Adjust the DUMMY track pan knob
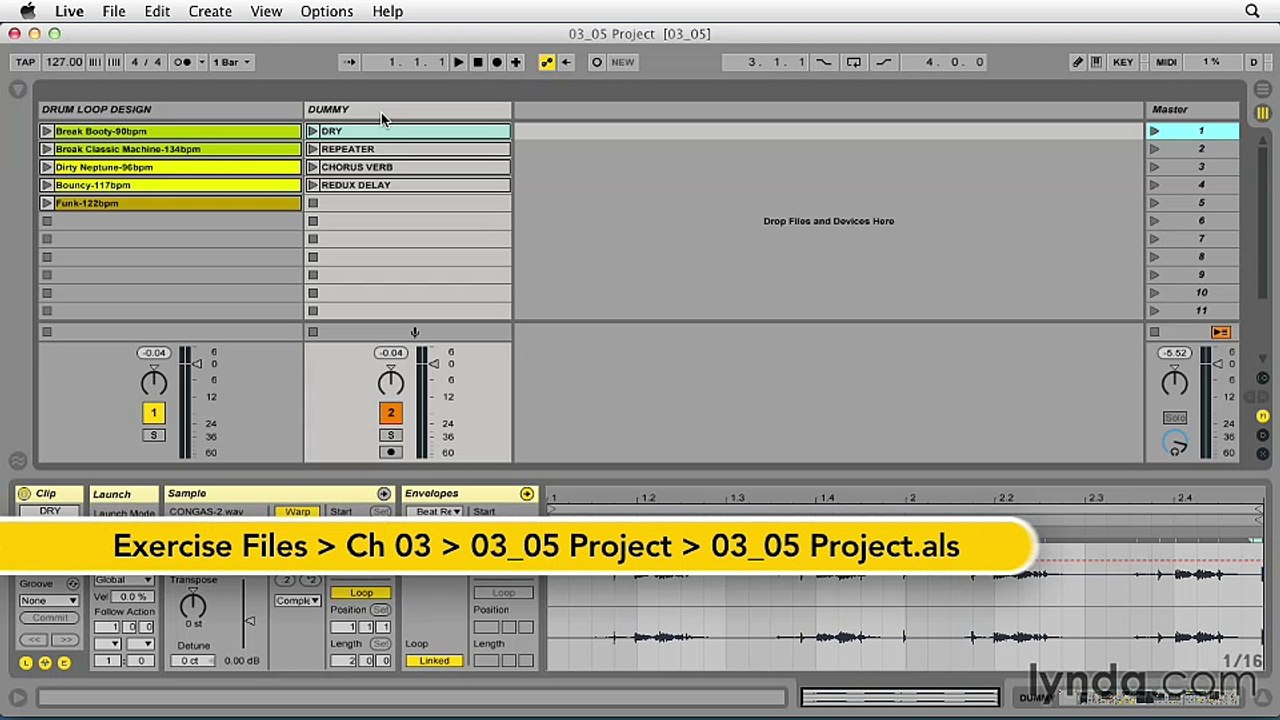 [x=391, y=382]
